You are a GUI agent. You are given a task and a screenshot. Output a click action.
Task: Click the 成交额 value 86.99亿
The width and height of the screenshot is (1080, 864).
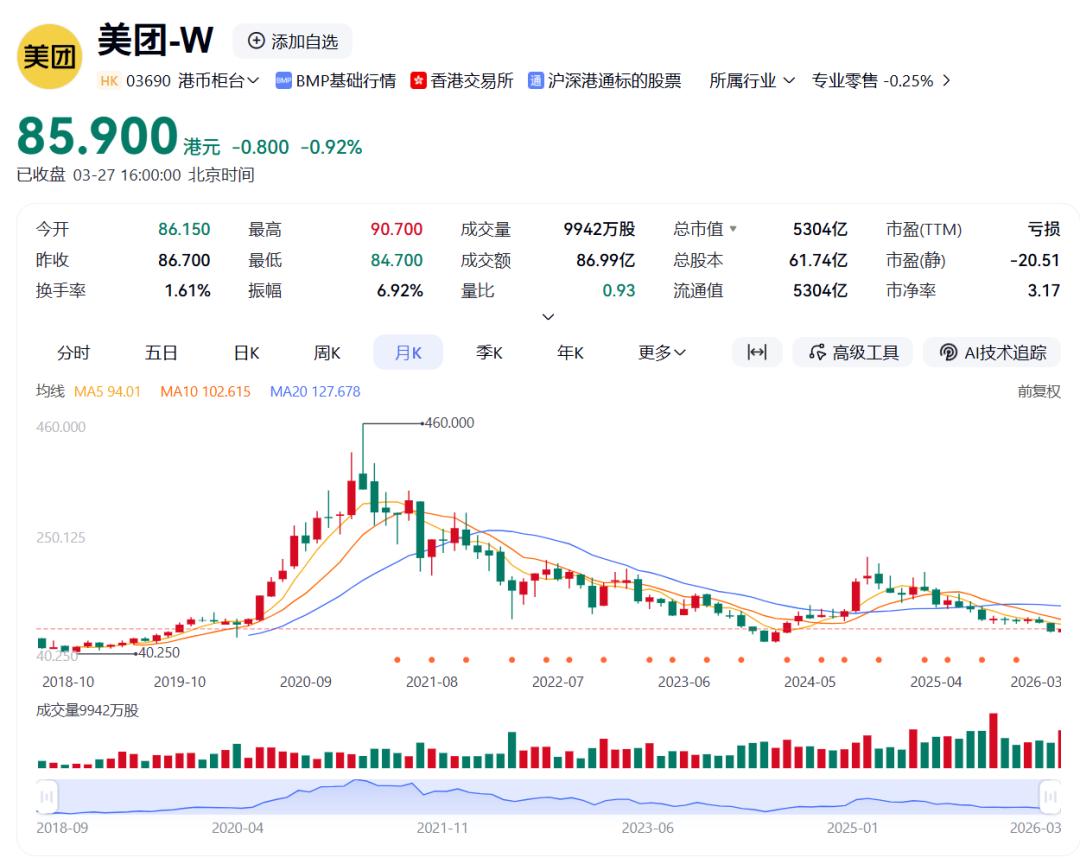[605, 260]
